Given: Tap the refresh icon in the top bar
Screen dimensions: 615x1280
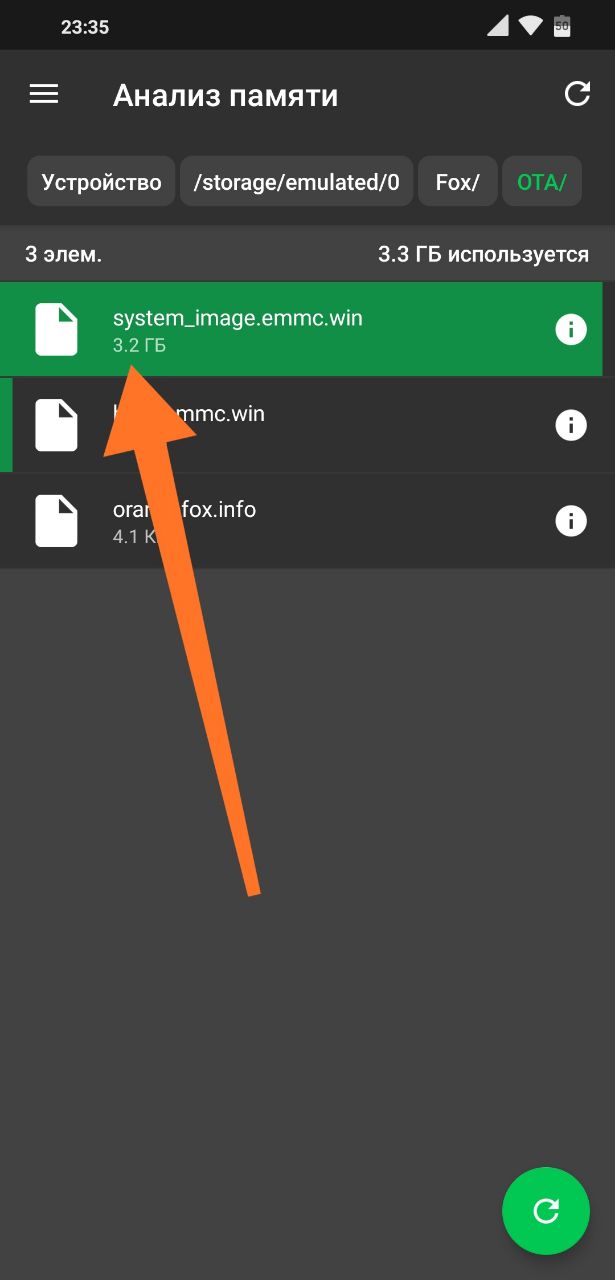Looking at the screenshot, I should [577, 94].
